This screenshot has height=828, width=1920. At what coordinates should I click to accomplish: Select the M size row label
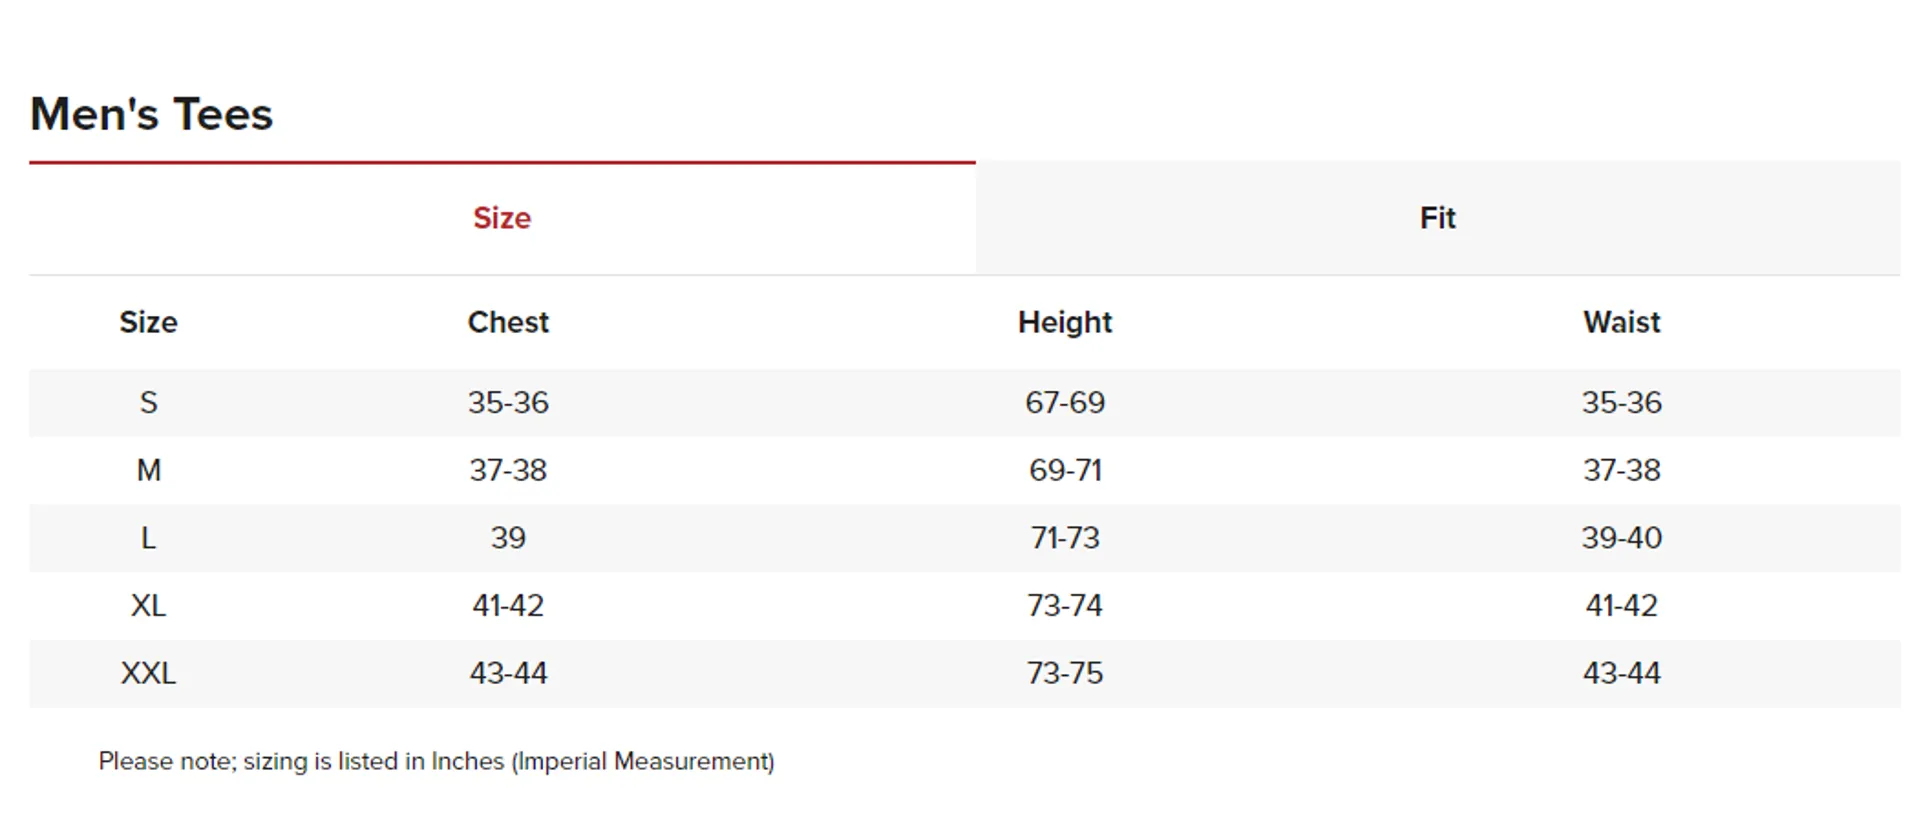[148, 470]
